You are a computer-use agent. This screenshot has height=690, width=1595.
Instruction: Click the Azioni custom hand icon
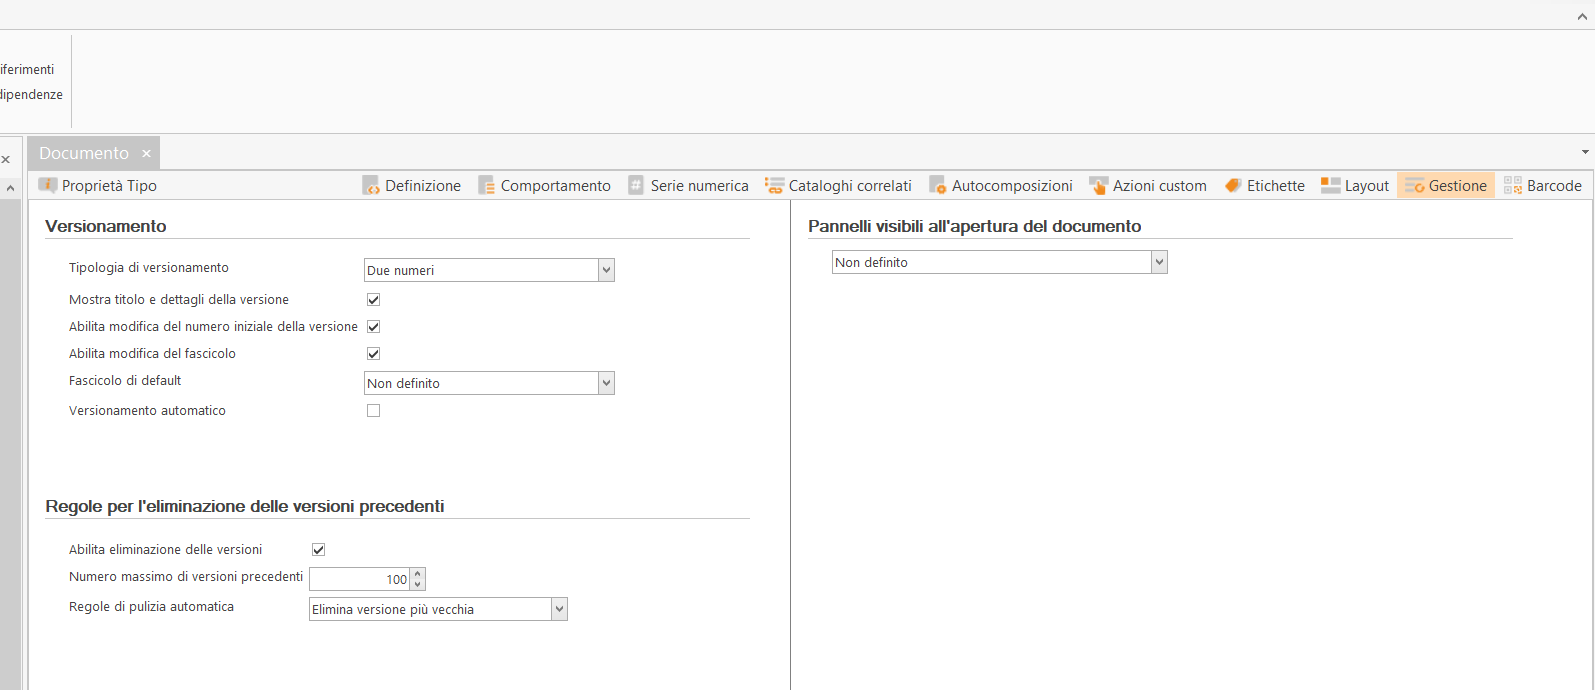tap(1098, 186)
